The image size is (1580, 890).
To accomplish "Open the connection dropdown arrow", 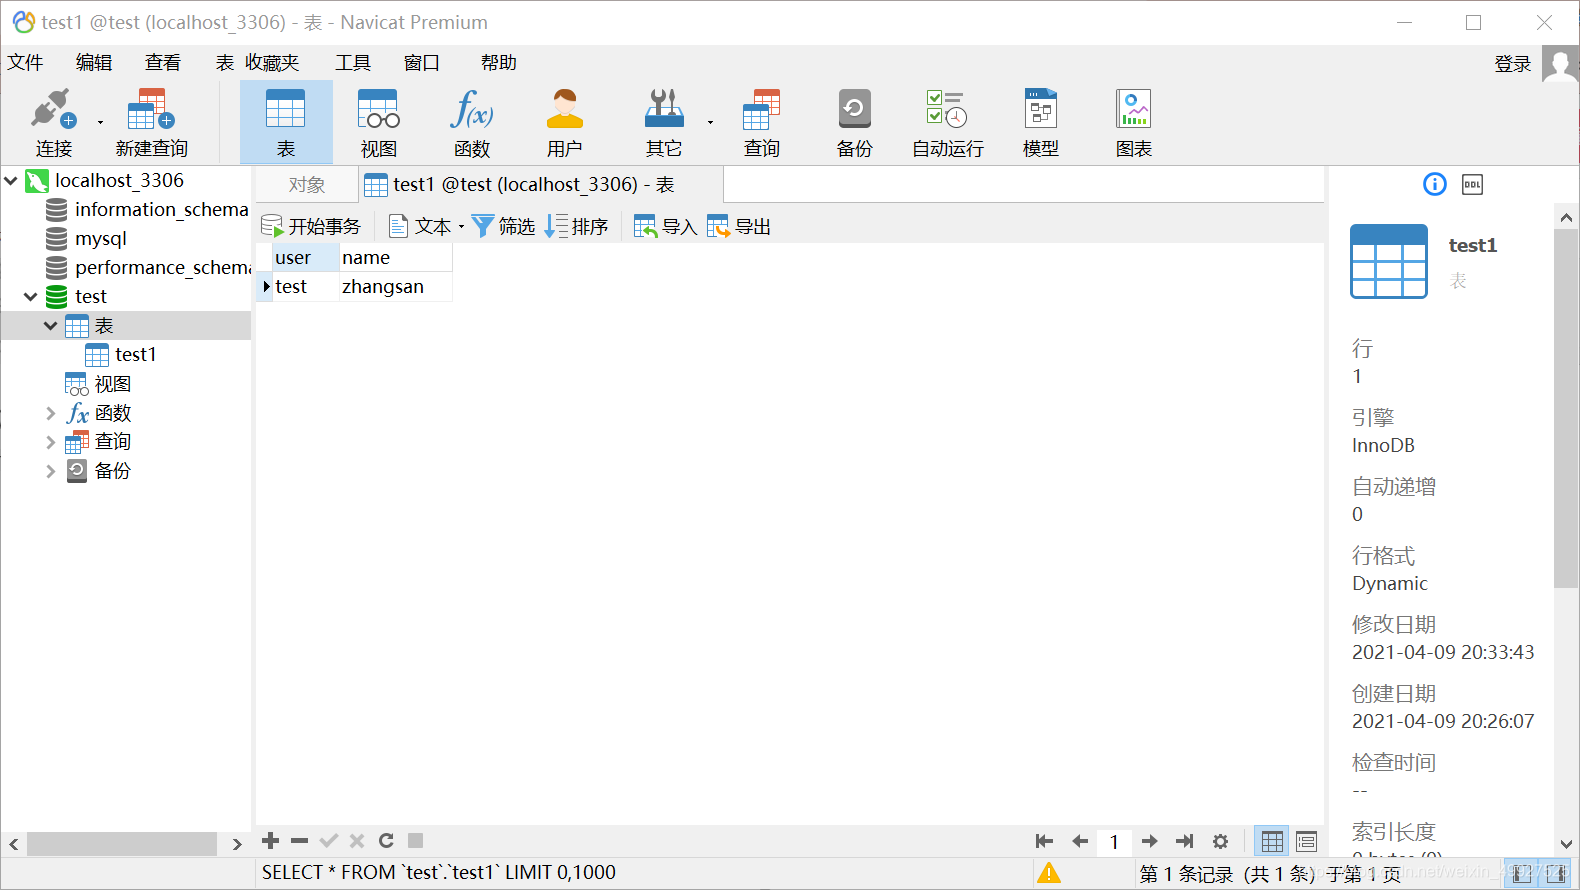I will click(x=100, y=123).
